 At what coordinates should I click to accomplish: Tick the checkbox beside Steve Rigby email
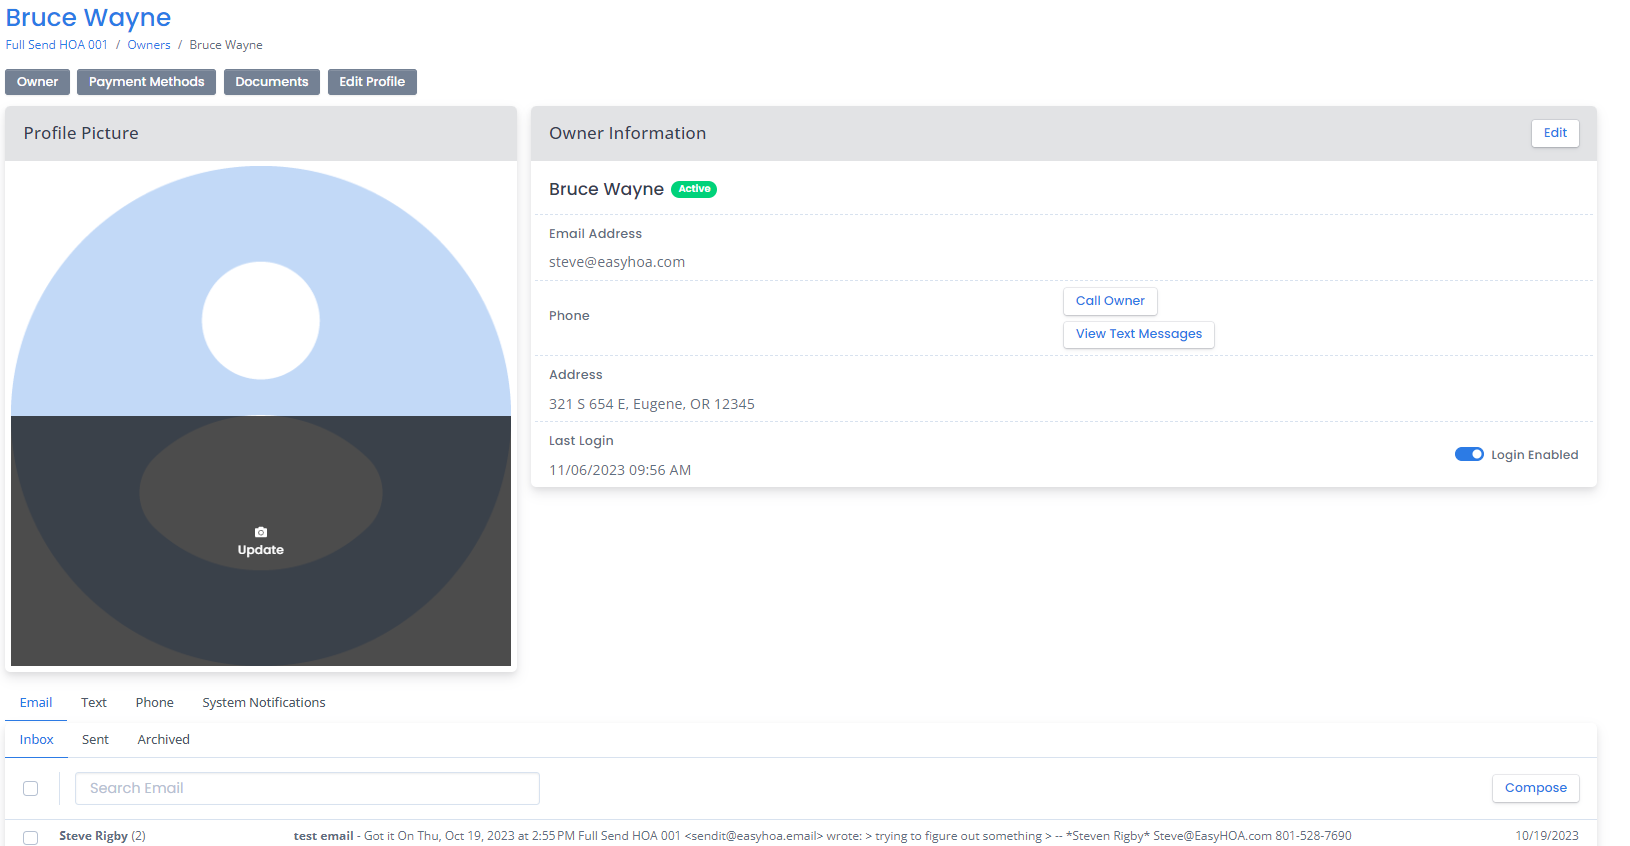[31, 837]
